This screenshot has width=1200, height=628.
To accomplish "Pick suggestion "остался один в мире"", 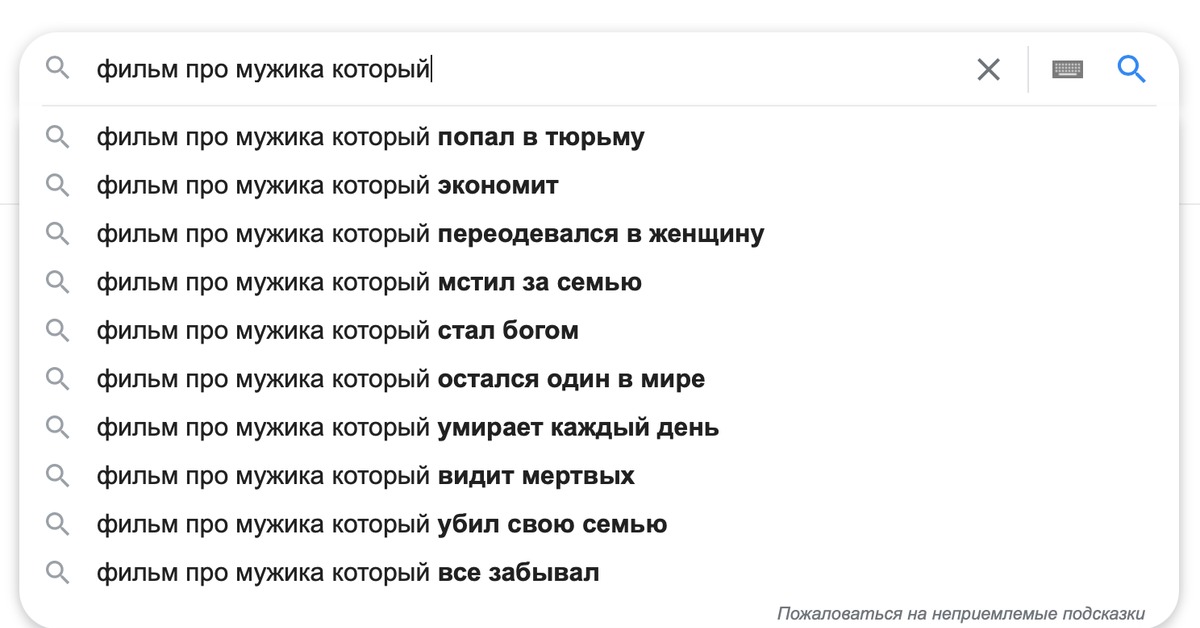I will click(x=400, y=379).
